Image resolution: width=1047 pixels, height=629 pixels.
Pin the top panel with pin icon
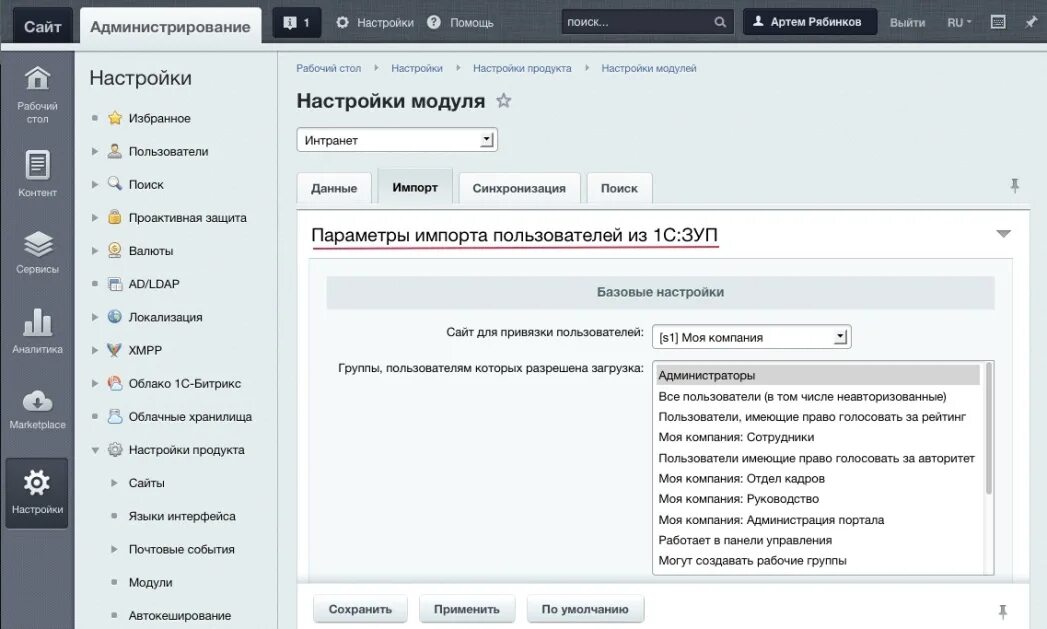tap(1031, 22)
